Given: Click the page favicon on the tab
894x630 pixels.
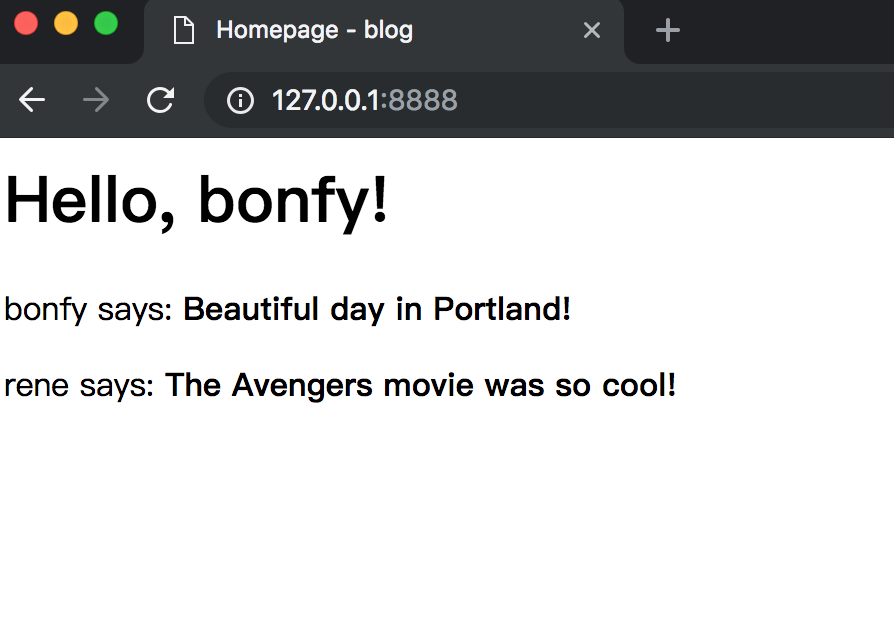Looking at the screenshot, I should click(x=184, y=31).
